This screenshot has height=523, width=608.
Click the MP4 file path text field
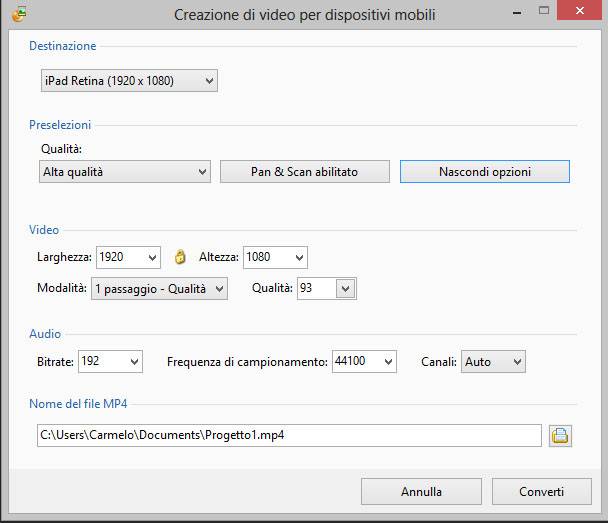tap(289, 435)
